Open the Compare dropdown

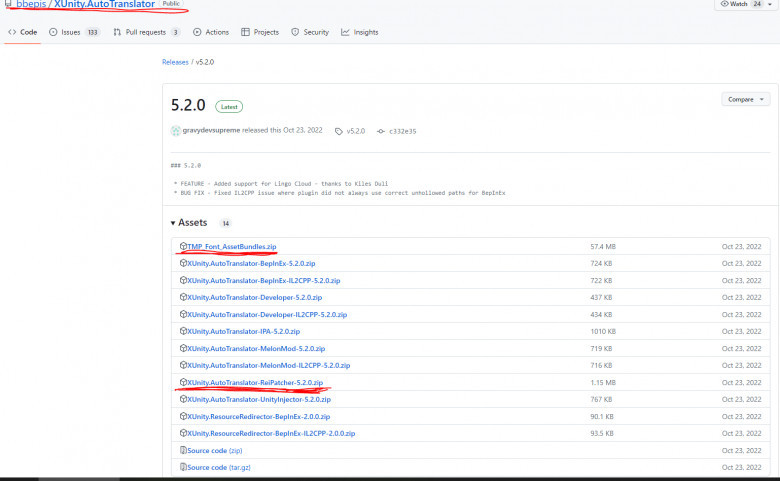(745, 100)
